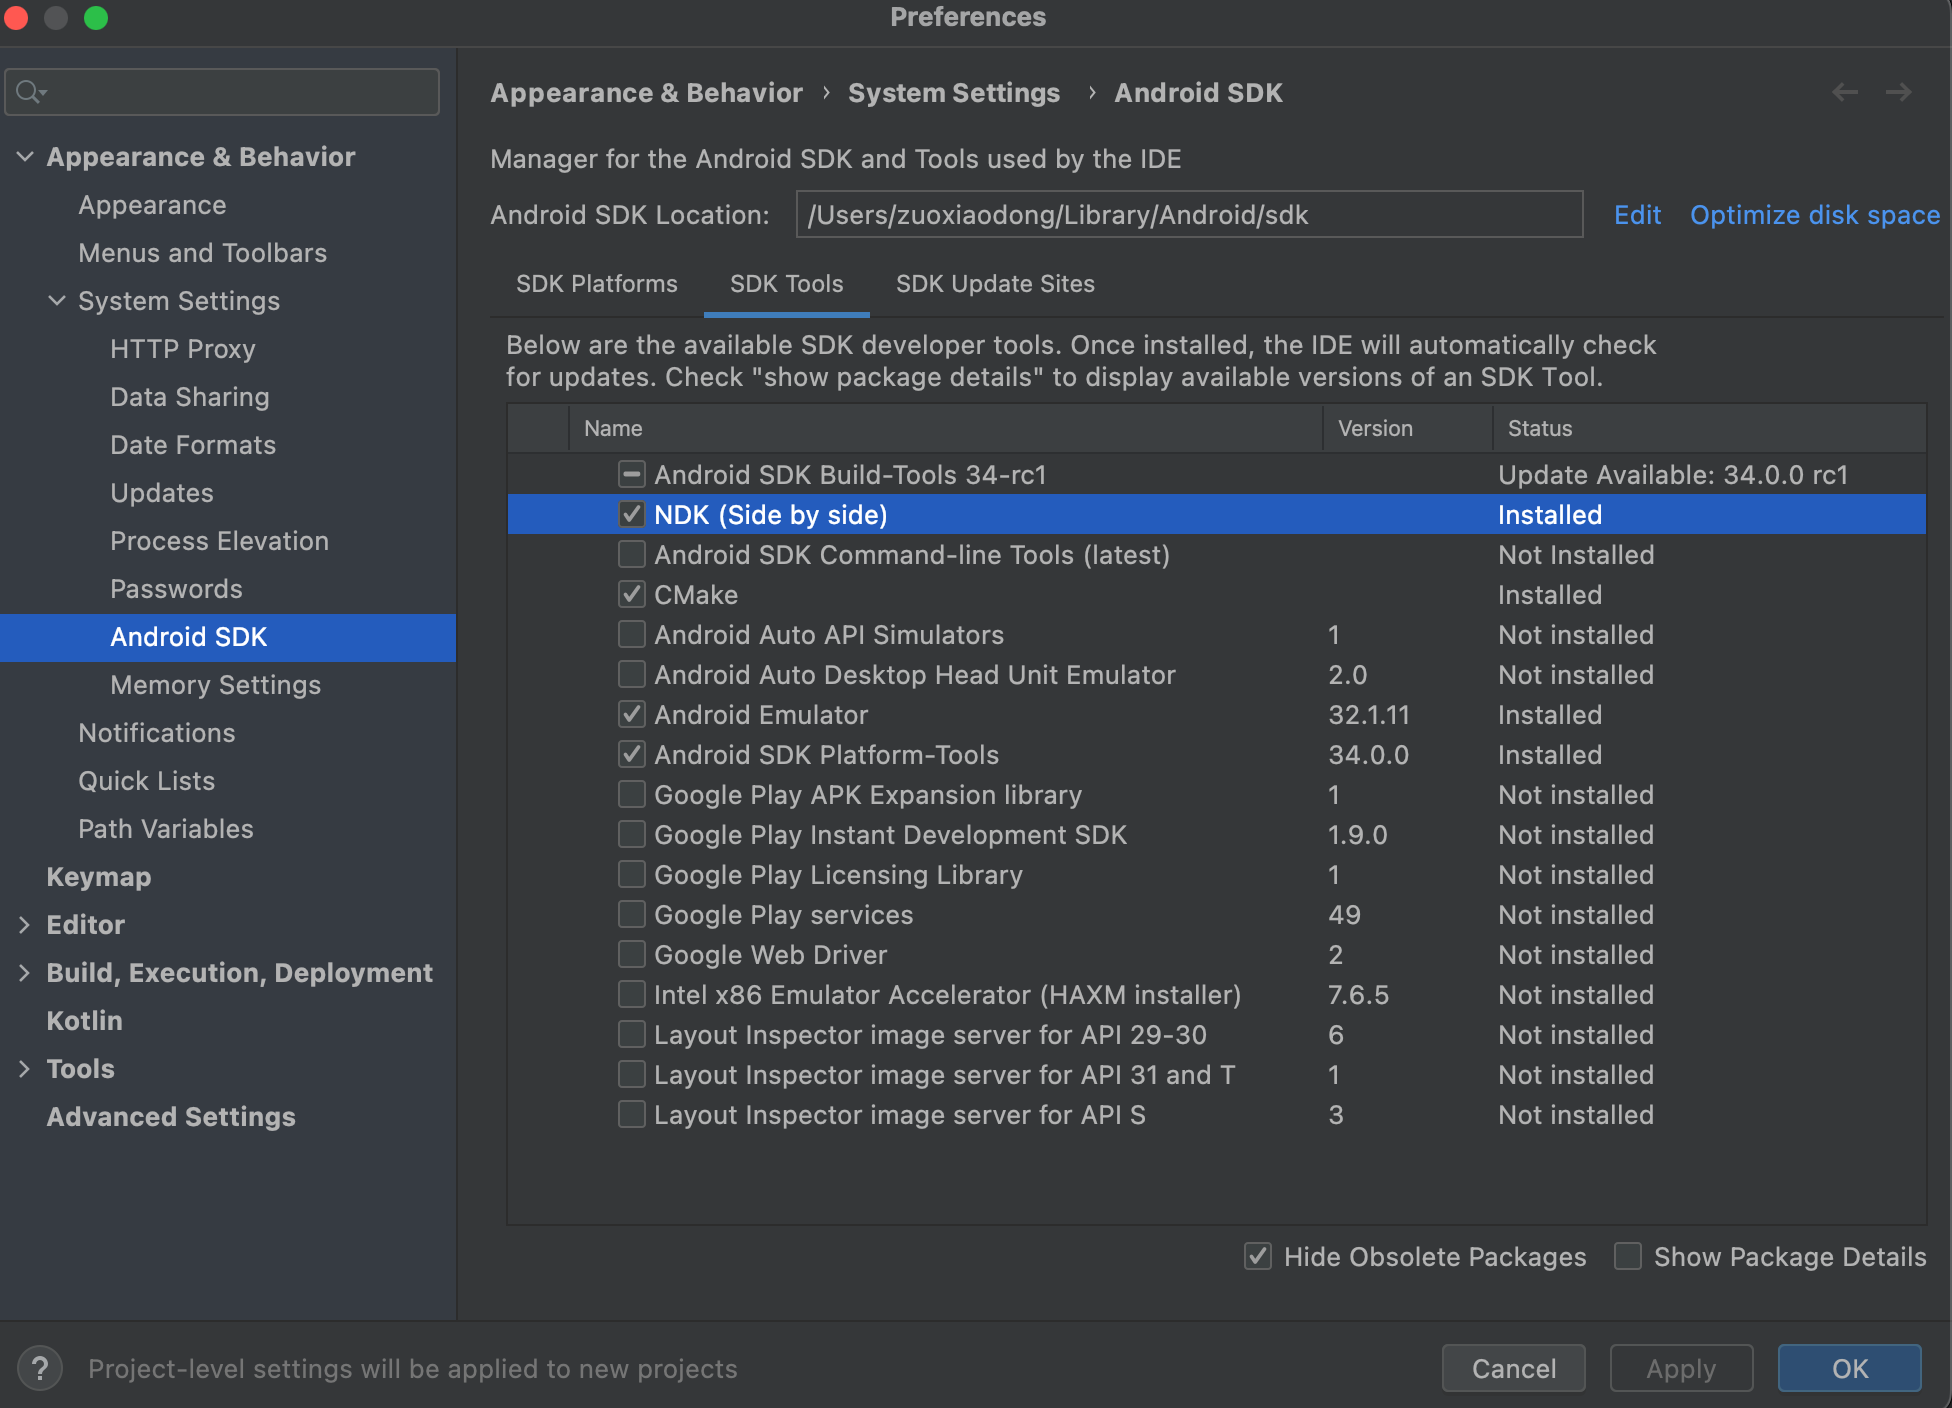Expand the Build, Execution, Deployment section
The width and height of the screenshot is (1952, 1408).
21,972
